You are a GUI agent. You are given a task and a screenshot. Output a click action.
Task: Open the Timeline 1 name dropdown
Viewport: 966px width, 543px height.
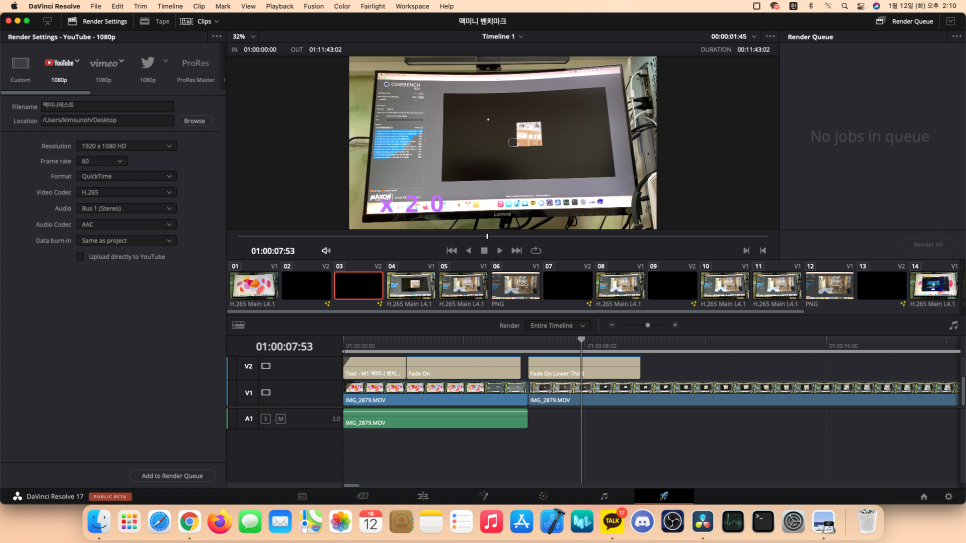(x=503, y=37)
